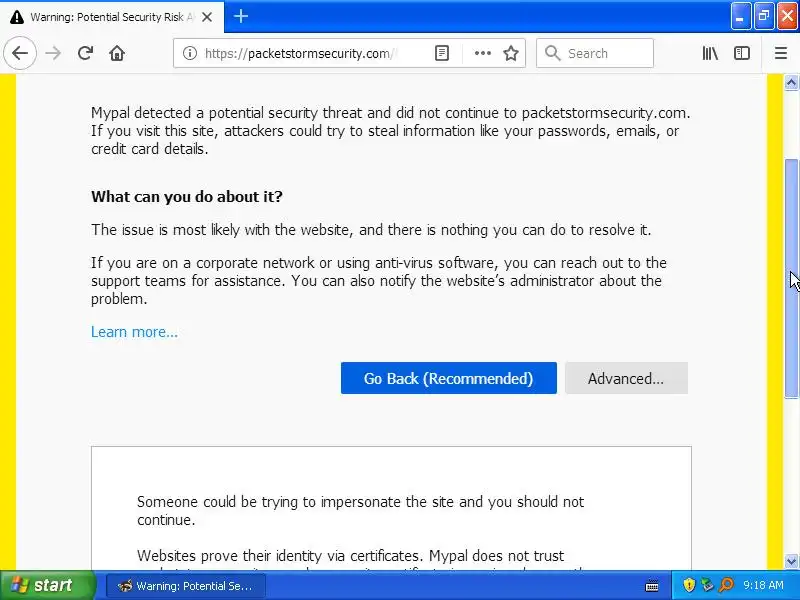The width and height of the screenshot is (800, 600).
Task: Open the hamburger application menu
Action: click(781, 53)
